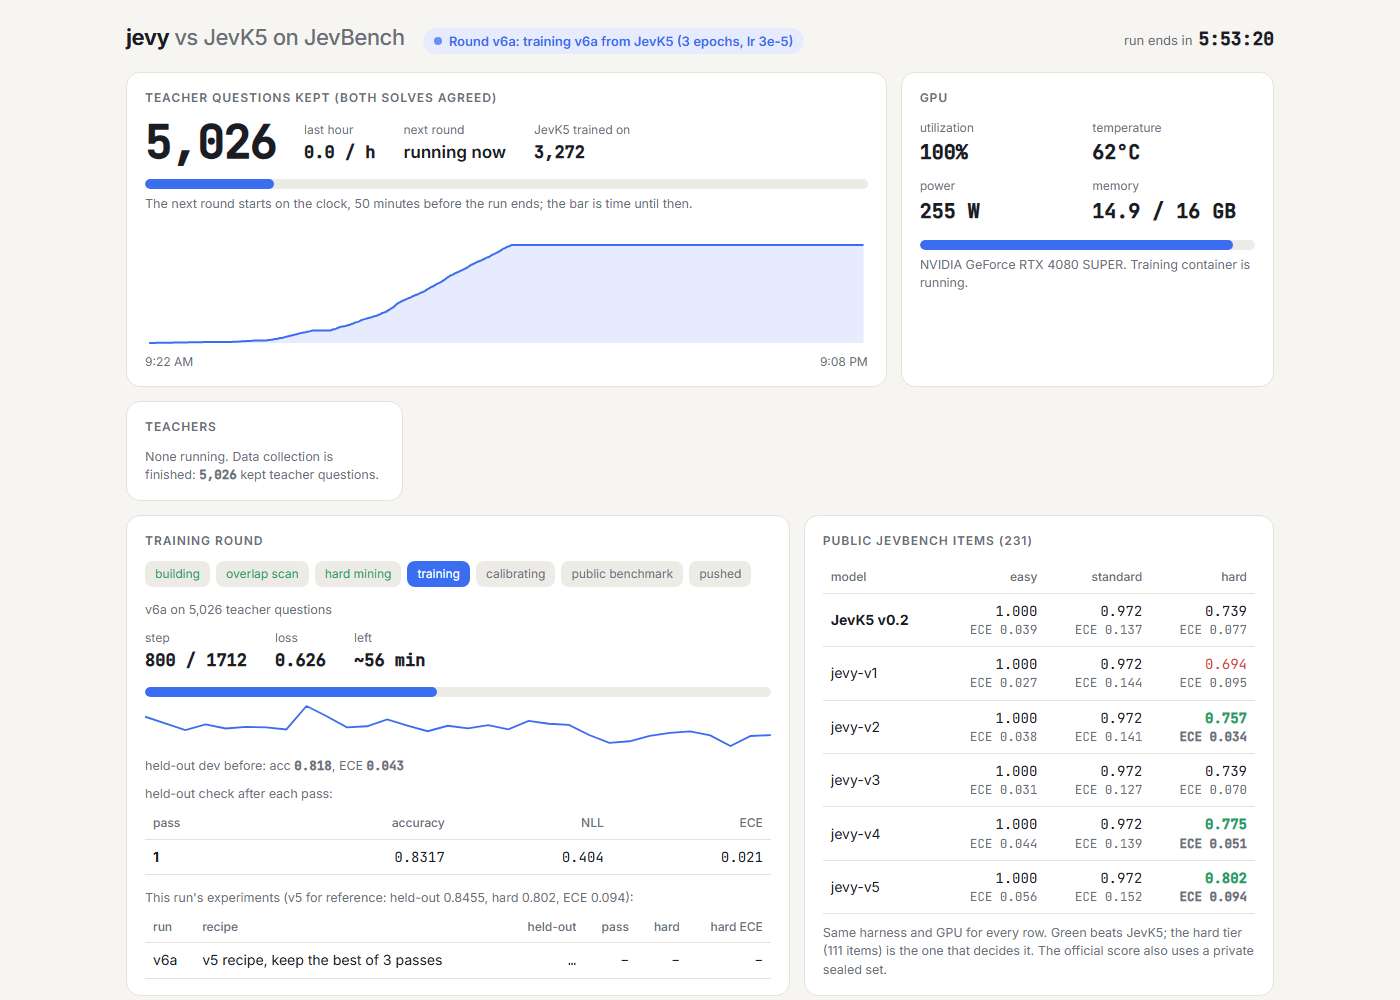Viewport: 1400px width, 1000px height.
Task: Click the jevy-v3 model row label
Action: (855, 780)
